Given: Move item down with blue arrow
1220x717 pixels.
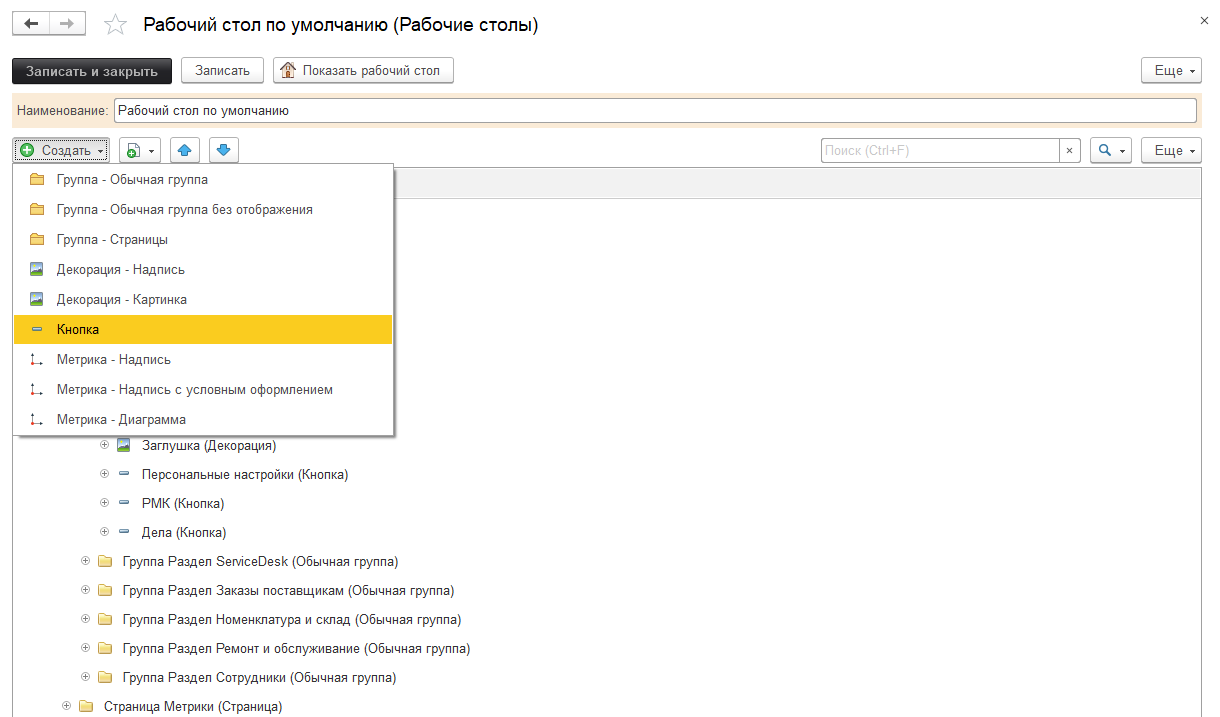Looking at the screenshot, I should pyautogui.click(x=223, y=150).
